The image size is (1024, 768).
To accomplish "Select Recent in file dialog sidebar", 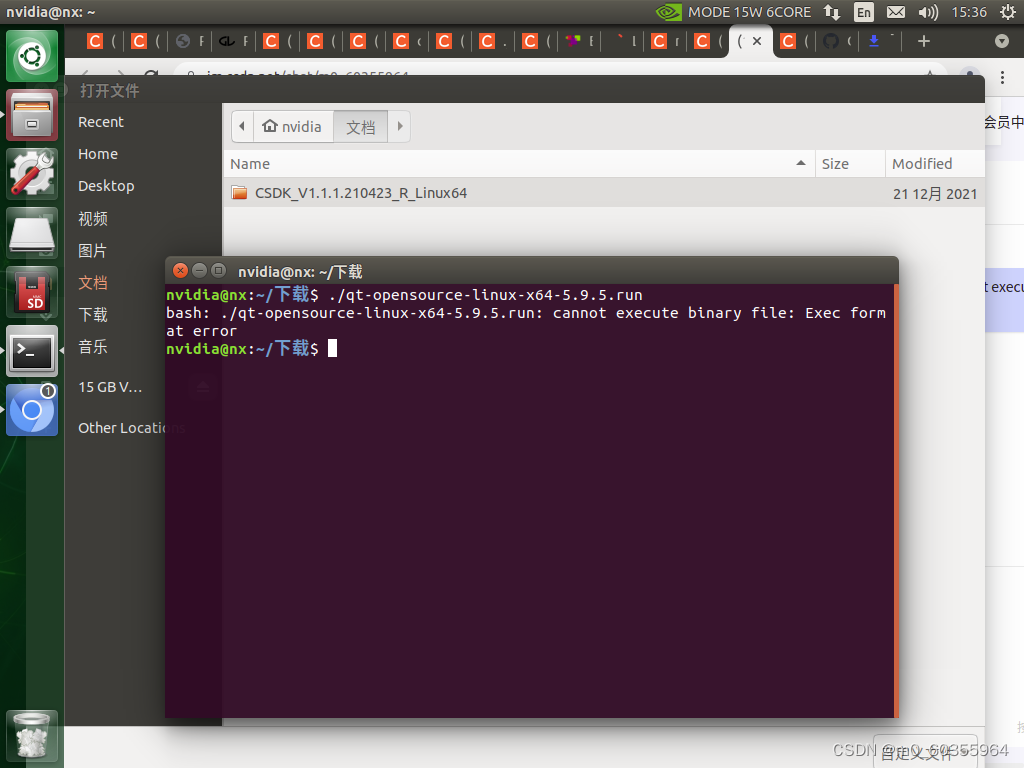I will 101,122.
